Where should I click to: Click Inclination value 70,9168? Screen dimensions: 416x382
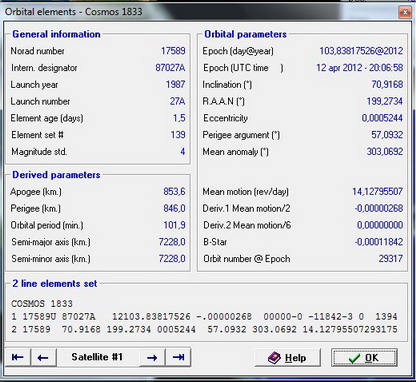pos(387,84)
